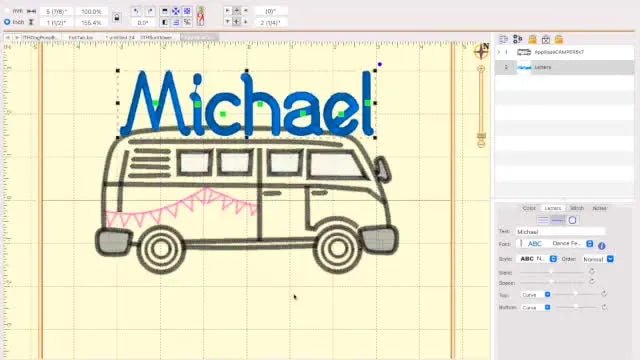
Task: Select the Letters object row in list
Action: [x=564, y=67]
